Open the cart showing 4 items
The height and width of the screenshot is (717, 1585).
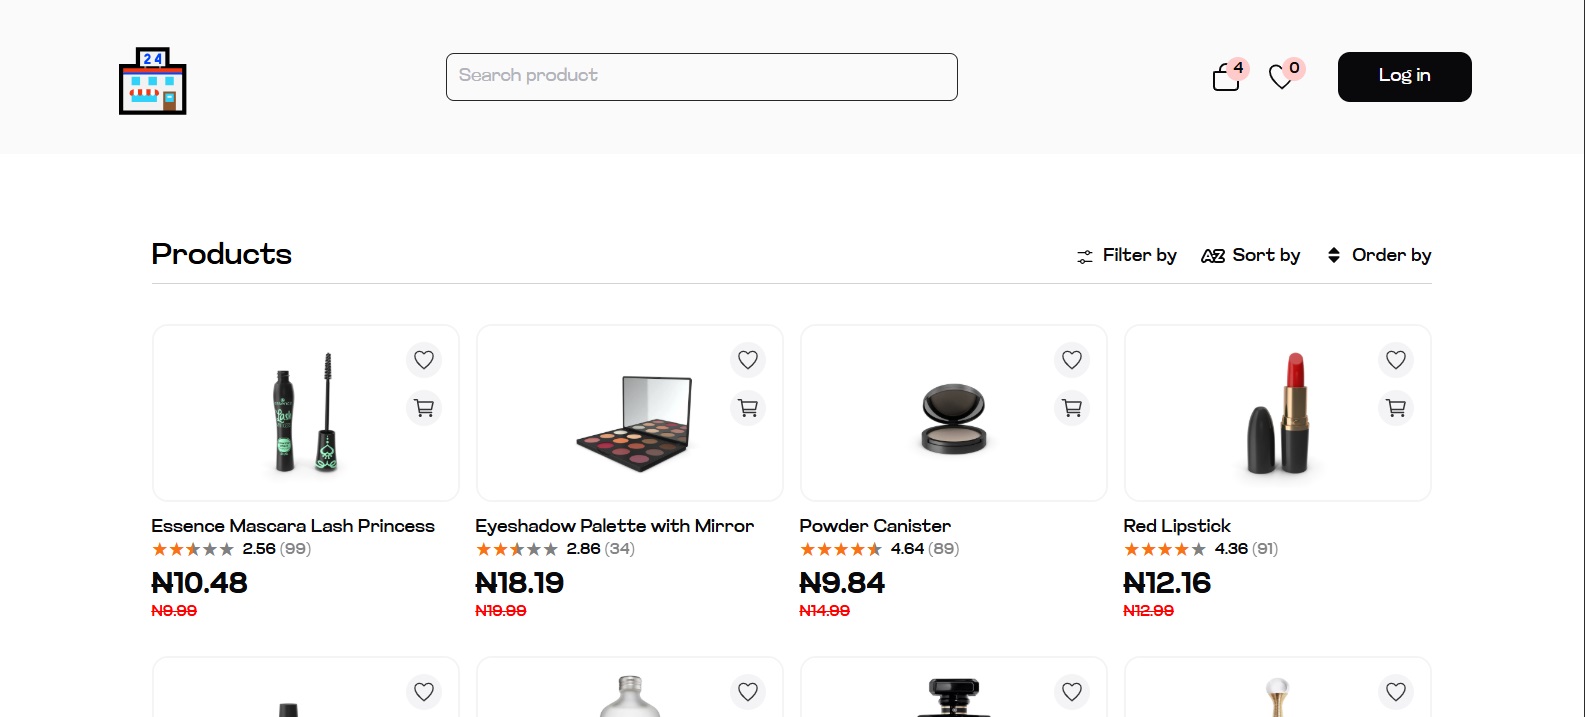click(x=1226, y=76)
